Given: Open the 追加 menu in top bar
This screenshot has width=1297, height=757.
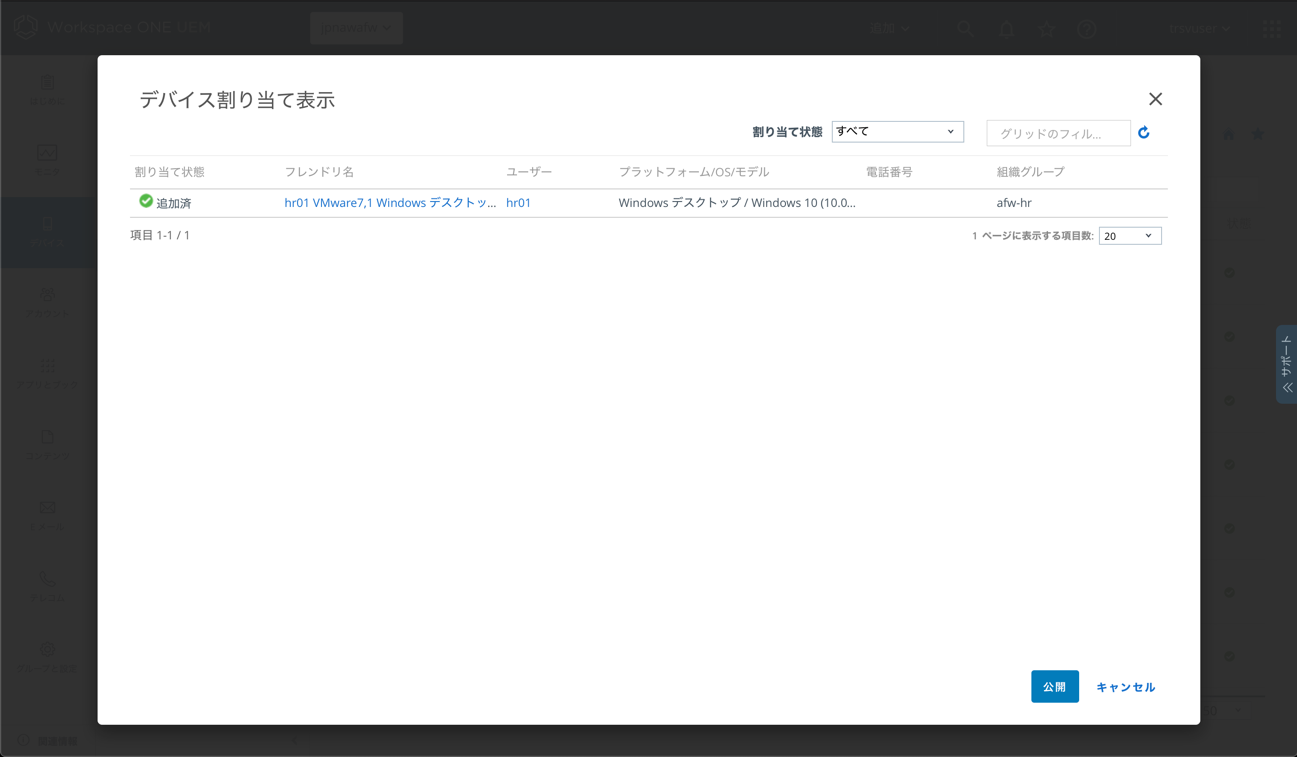Looking at the screenshot, I should 889,28.
